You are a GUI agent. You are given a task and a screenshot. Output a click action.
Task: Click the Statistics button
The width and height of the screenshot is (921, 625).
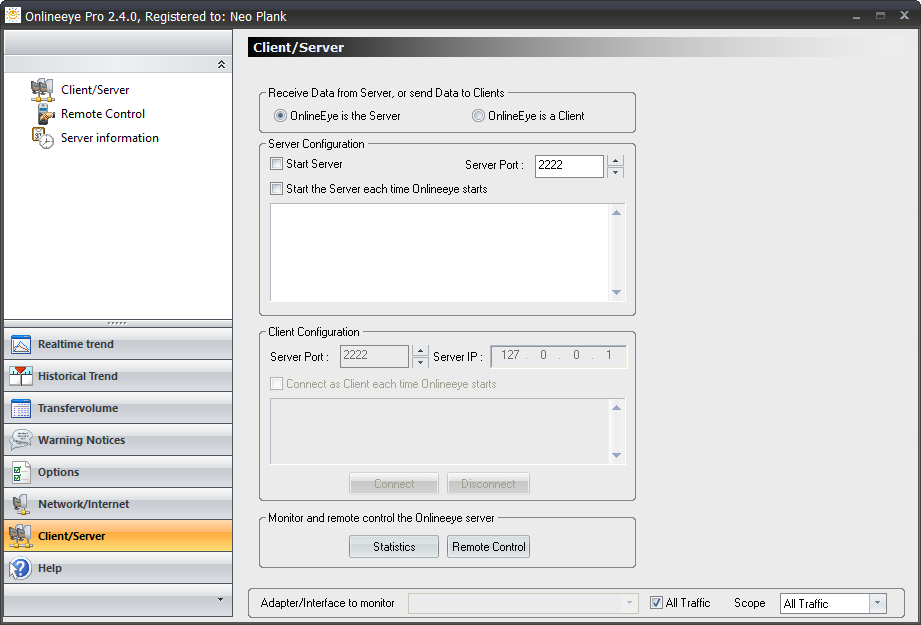[394, 547]
